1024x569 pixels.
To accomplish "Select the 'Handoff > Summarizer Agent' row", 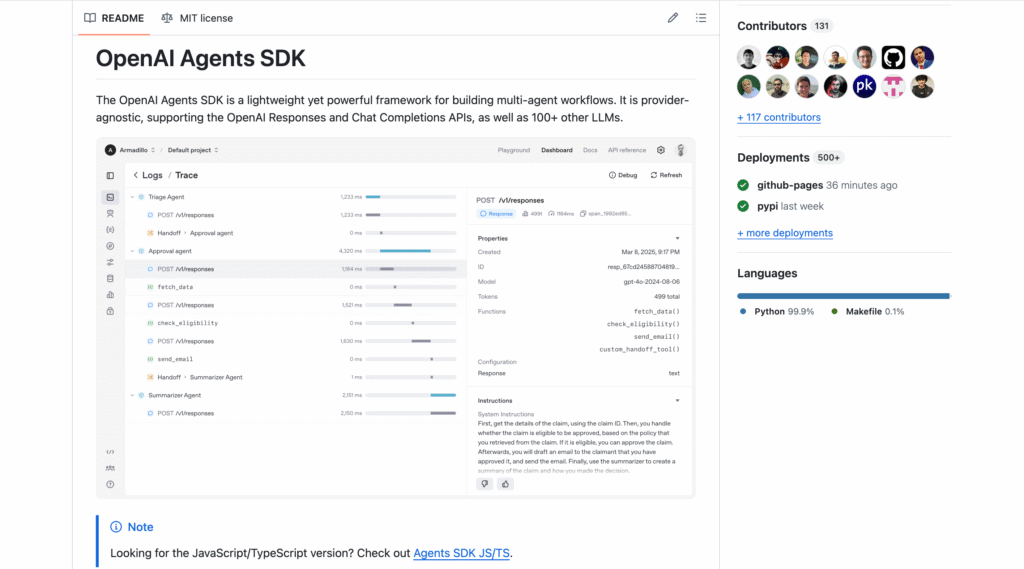I will [x=295, y=377].
